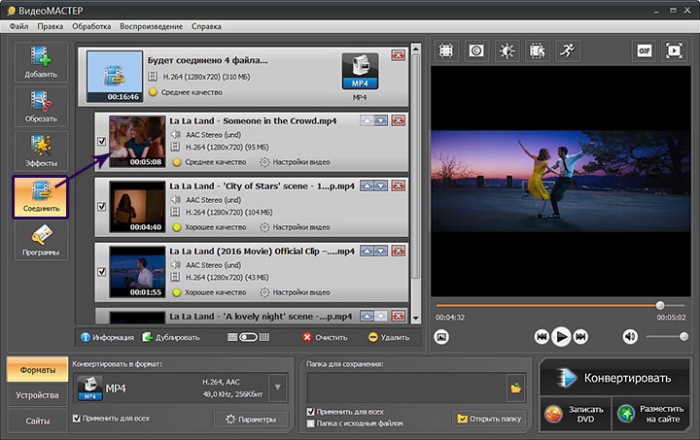
Task: Click the Открыть папку button
Action: (x=490, y=418)
